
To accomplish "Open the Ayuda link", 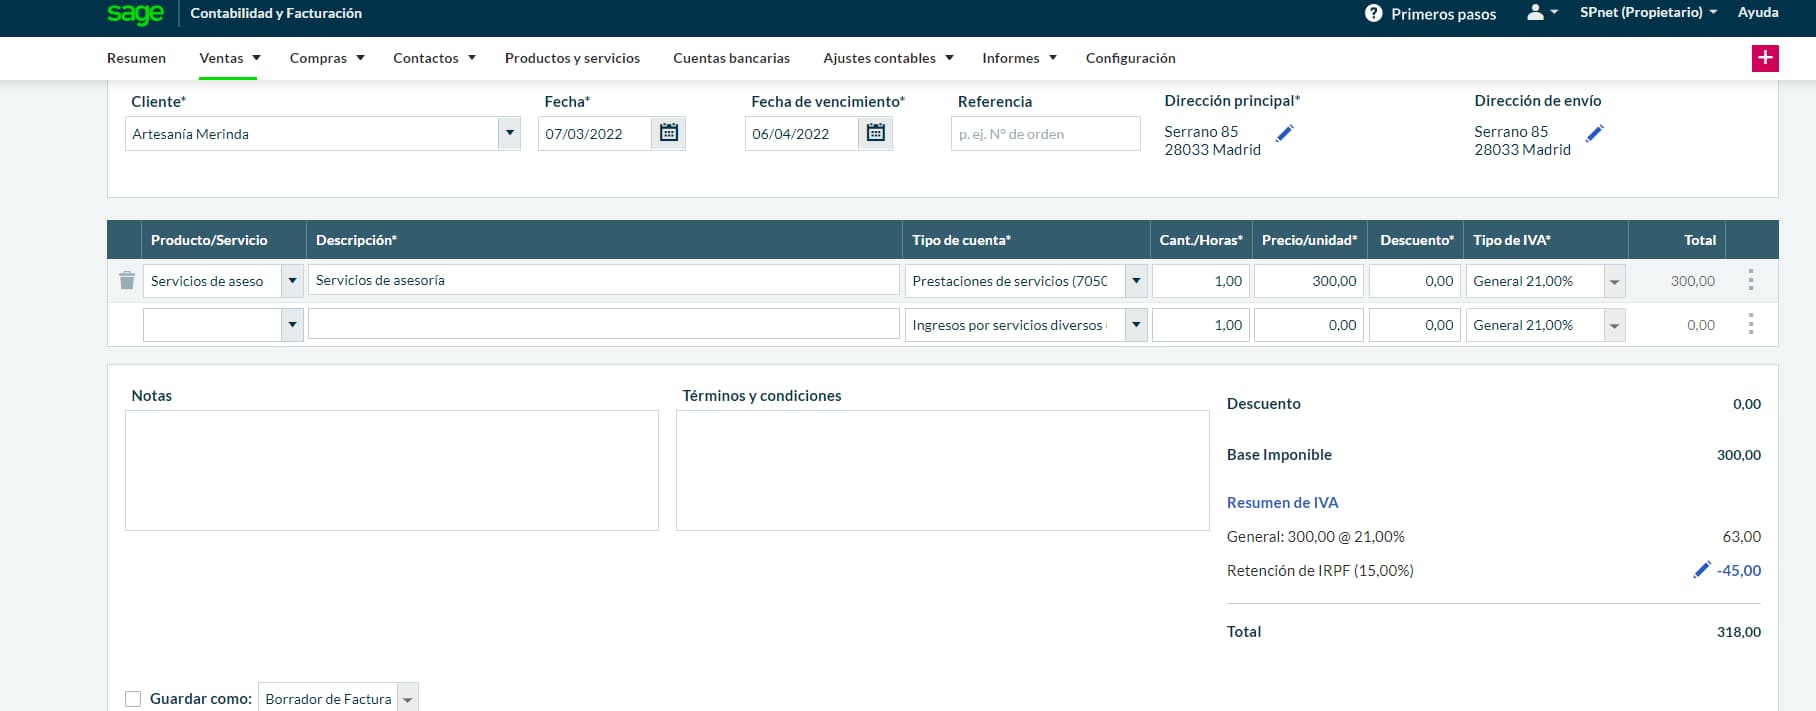I will tap(1757, 13).
